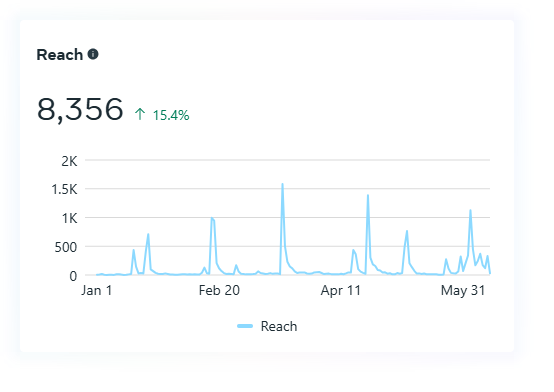This screenshot has width=554, height=392.
Task: Click the Apr 11 date label
Action: (x=341, y=290)
